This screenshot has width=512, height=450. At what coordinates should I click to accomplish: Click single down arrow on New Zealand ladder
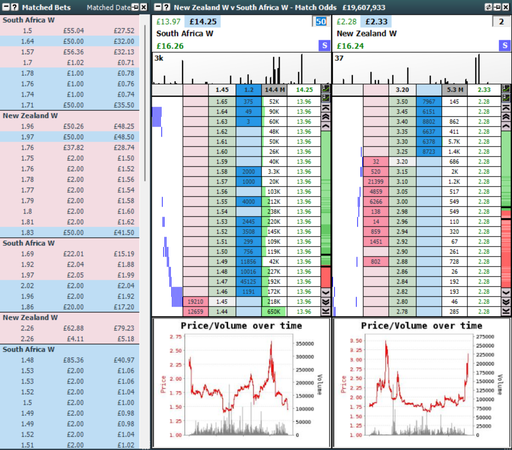pyautogui.click(x=506, y=292)
